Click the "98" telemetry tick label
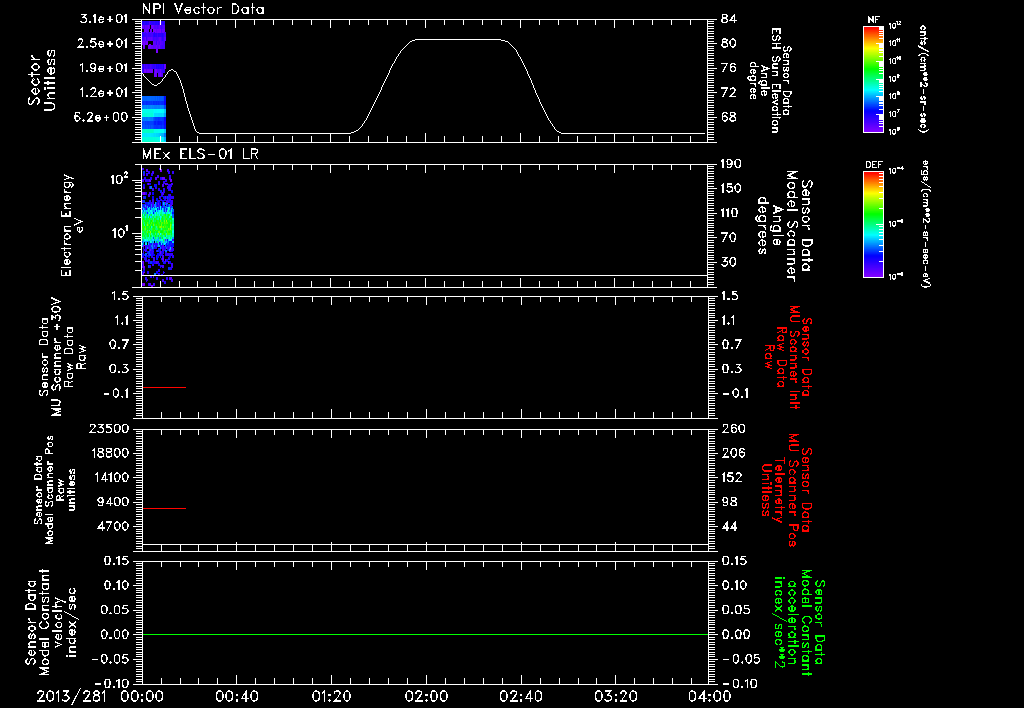This screenshot has height=708, width=1024. 729,502
